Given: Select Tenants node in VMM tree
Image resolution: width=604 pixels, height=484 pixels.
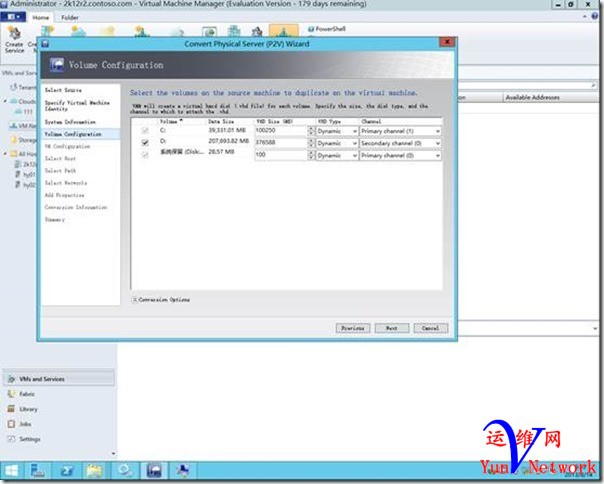Looking at the screenshot, I should point(23,87).
